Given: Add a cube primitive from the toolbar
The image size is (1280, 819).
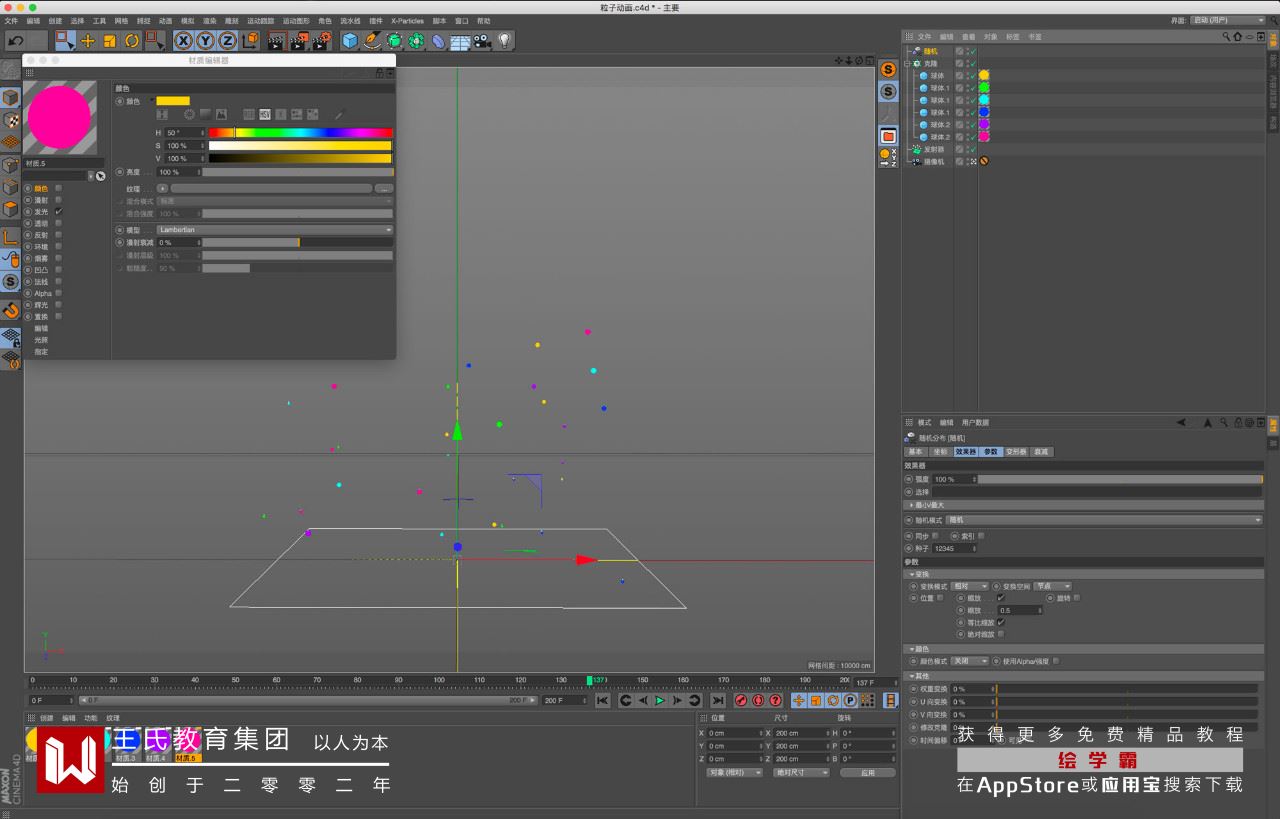Looking at the screenshot, I should (x=350, y=41).
